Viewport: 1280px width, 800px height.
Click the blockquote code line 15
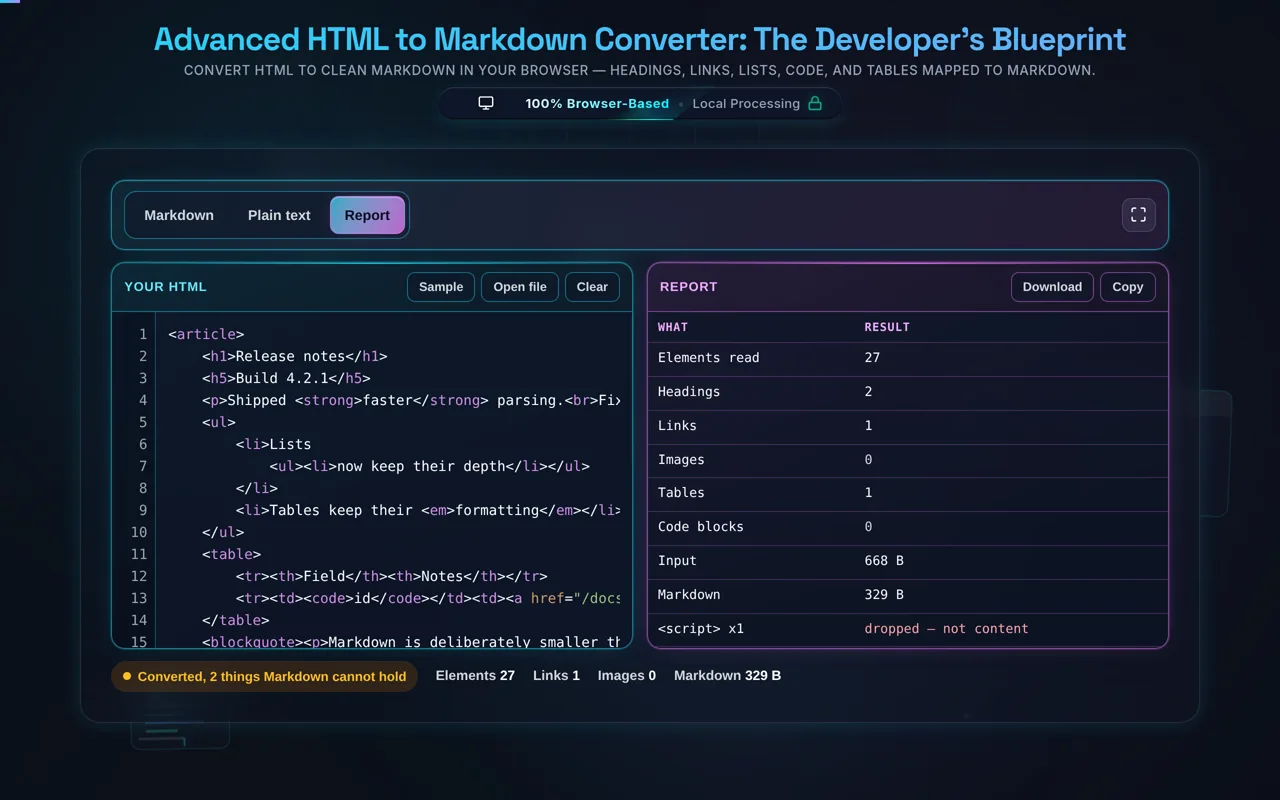[x=411, y=642]
